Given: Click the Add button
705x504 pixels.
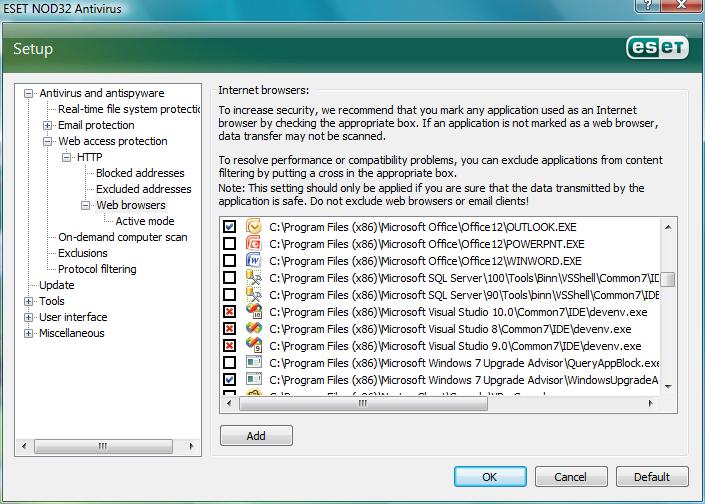Looking at the screenshot, I should (256, 436).
